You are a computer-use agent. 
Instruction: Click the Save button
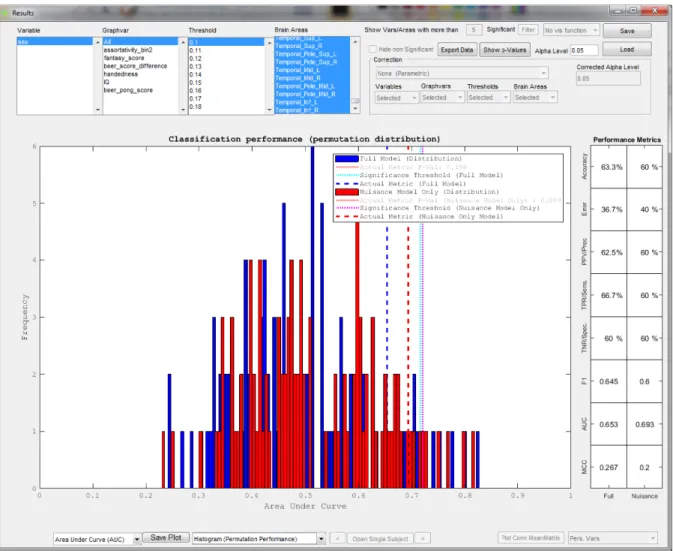627,31
